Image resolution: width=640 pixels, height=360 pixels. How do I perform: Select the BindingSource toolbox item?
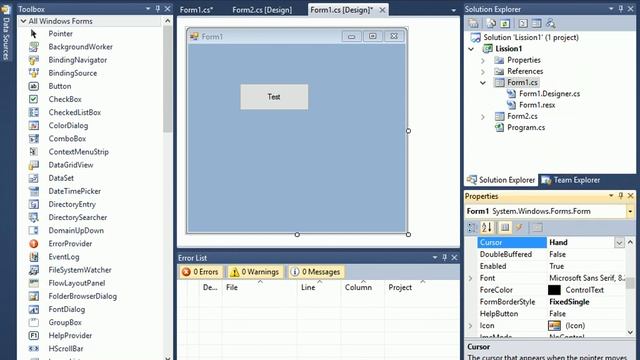point(73,73)
